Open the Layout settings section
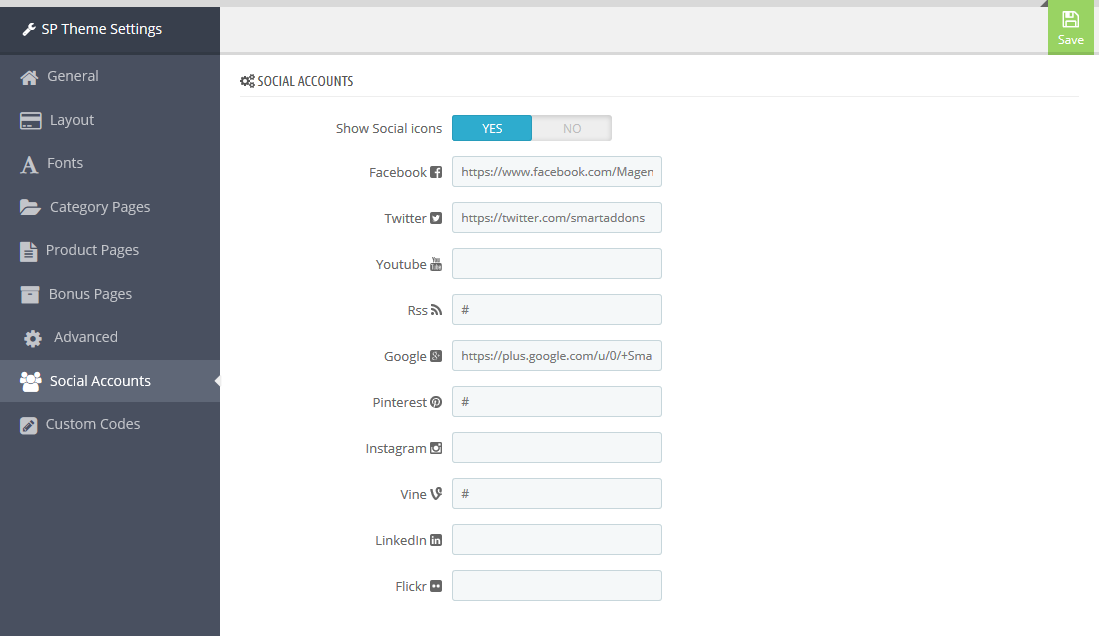Viewport: 1099px width, 636px height. [110, 120]
